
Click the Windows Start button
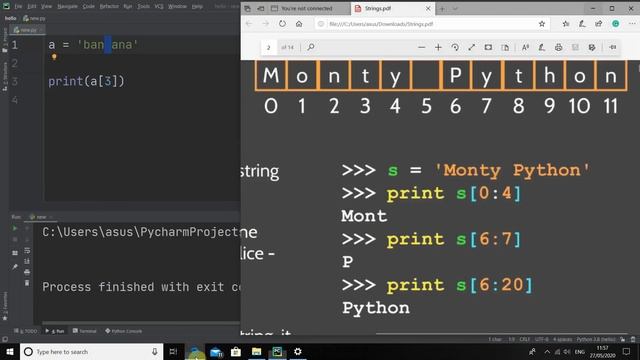coord(9,351)
